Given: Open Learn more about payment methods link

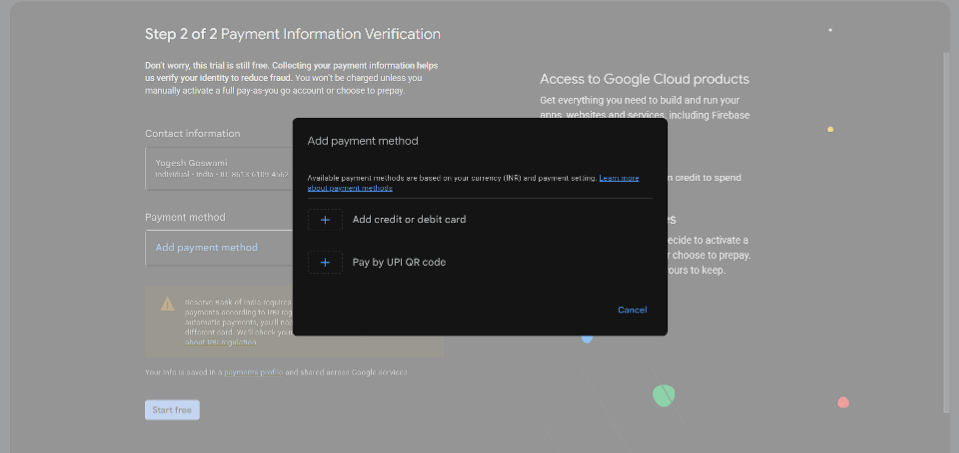Looking at the screenshot, I should (x=473, y=183).
